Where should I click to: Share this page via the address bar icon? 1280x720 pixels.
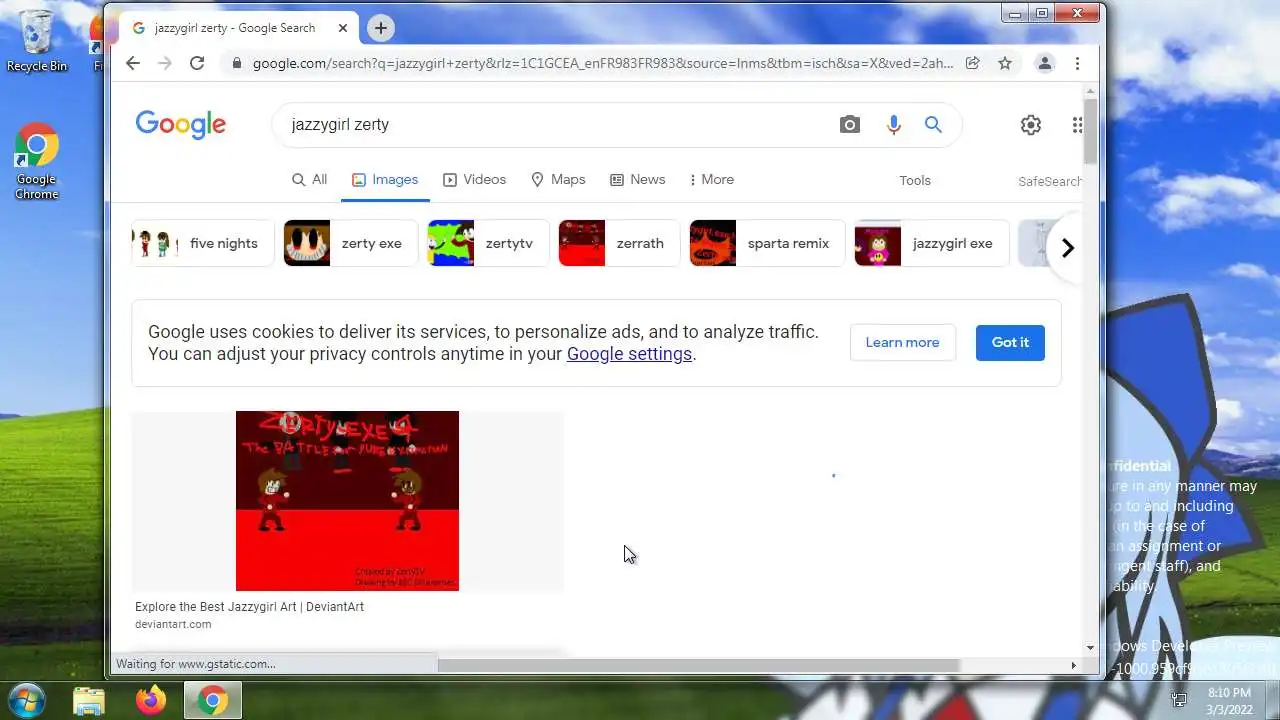click(x=972, y=63)
